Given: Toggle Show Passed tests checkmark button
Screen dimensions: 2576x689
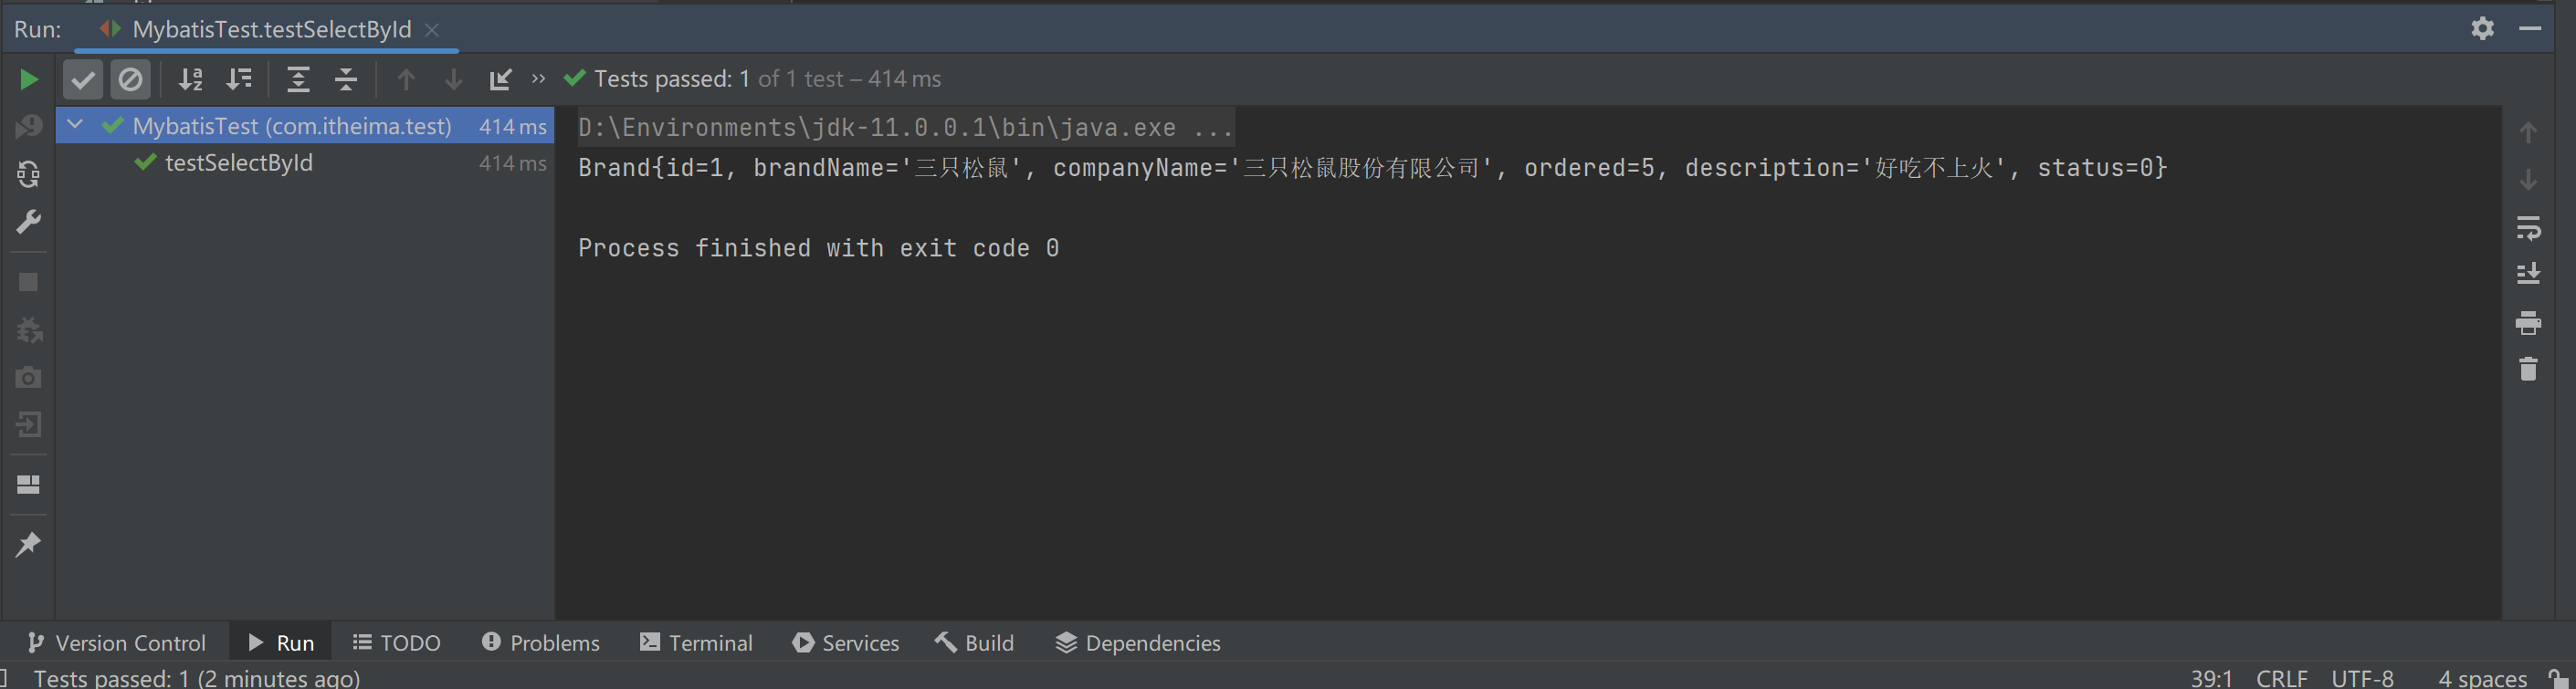Looking at the screenshot, I should [83, 79].
